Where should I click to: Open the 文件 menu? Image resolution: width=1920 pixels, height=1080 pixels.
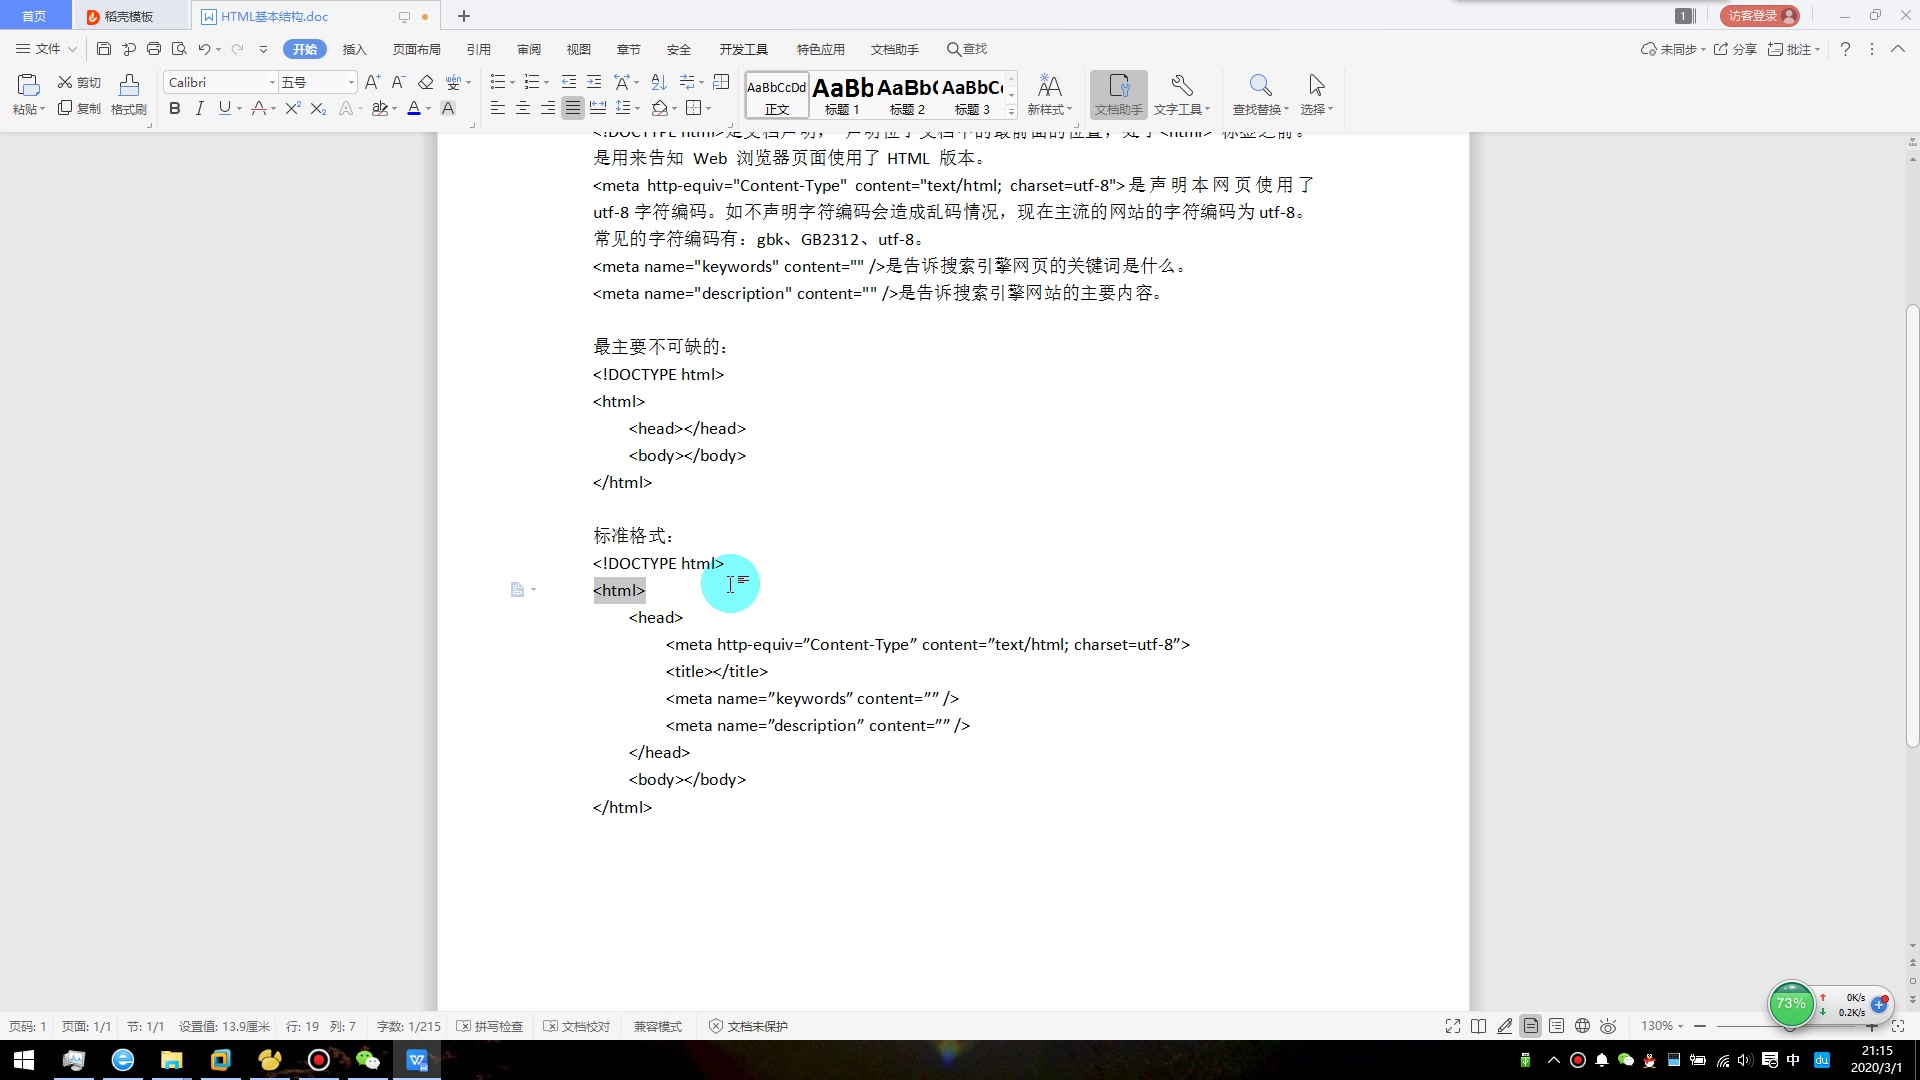tap(44, 48)
